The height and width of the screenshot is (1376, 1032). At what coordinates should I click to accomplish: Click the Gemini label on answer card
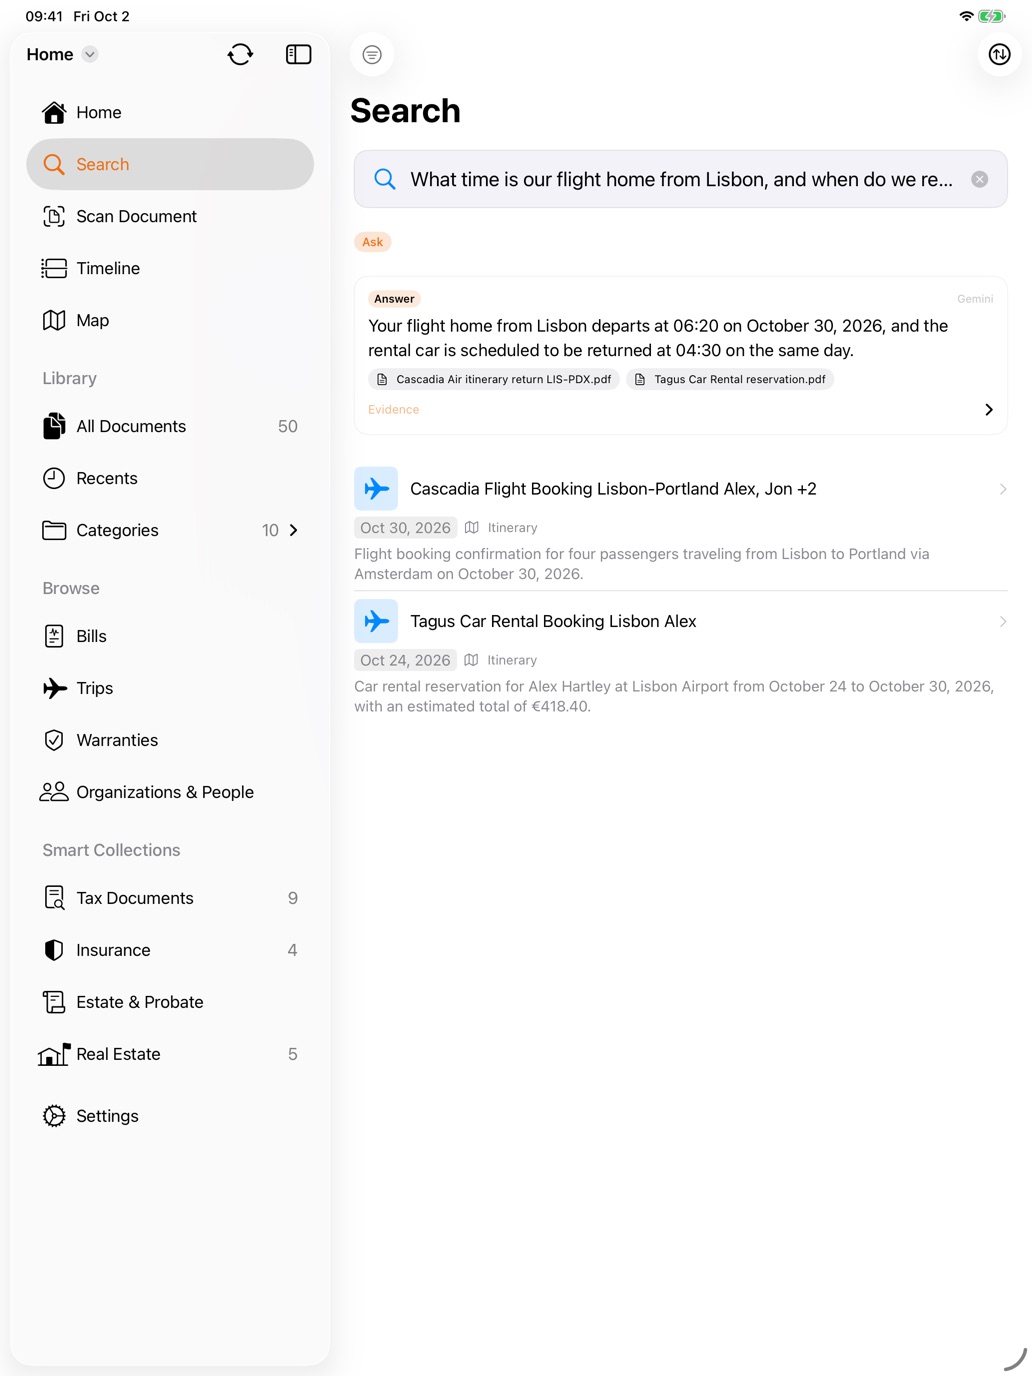[x=975, y=299]
